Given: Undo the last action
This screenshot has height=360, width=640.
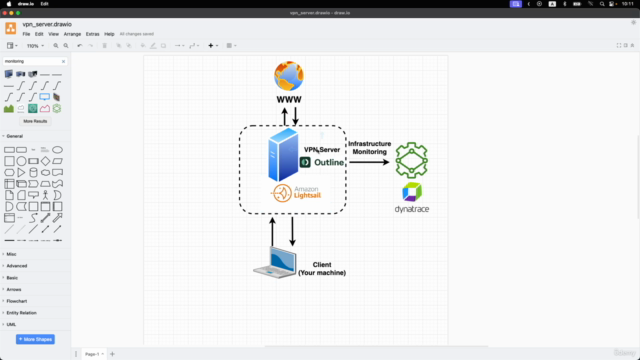Looking at the screenshot, I should point(80,46).
